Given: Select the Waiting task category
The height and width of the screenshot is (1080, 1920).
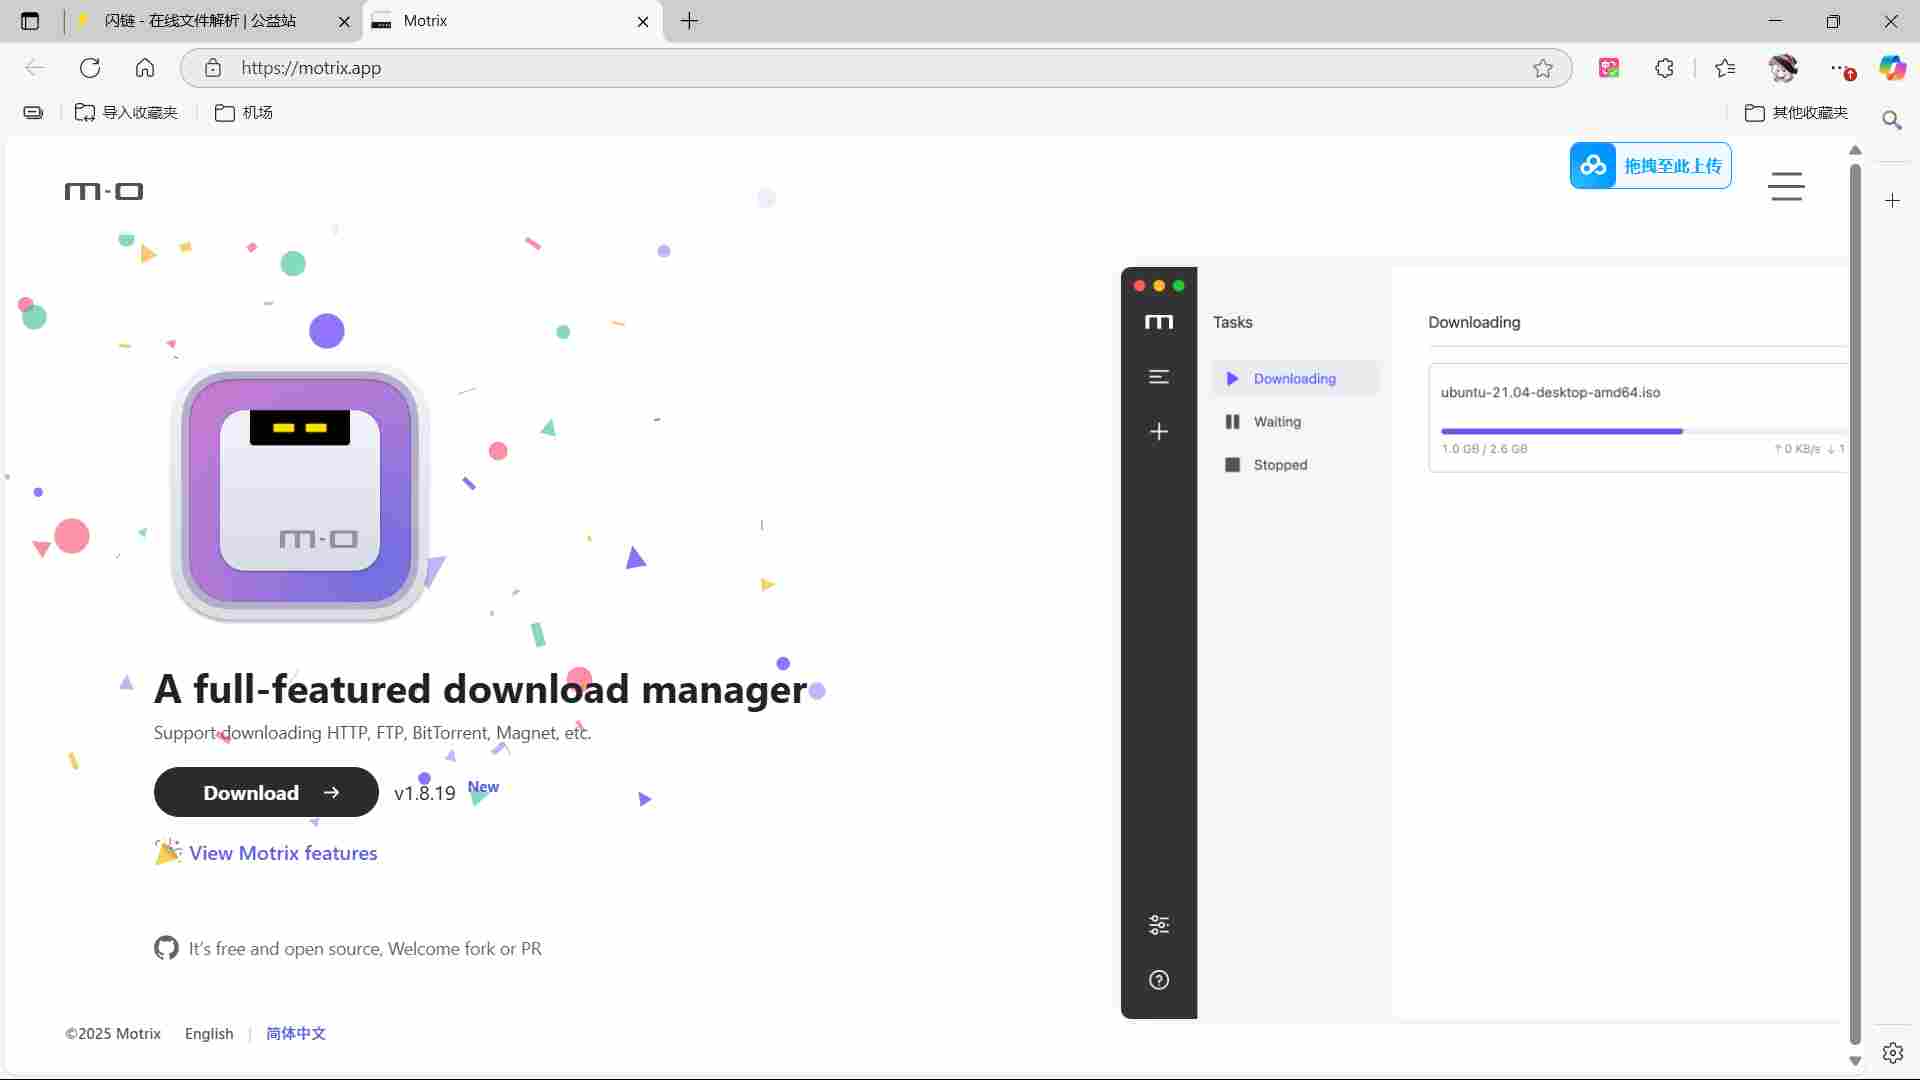Looking at the screenshot, I should coord(1277,422).
